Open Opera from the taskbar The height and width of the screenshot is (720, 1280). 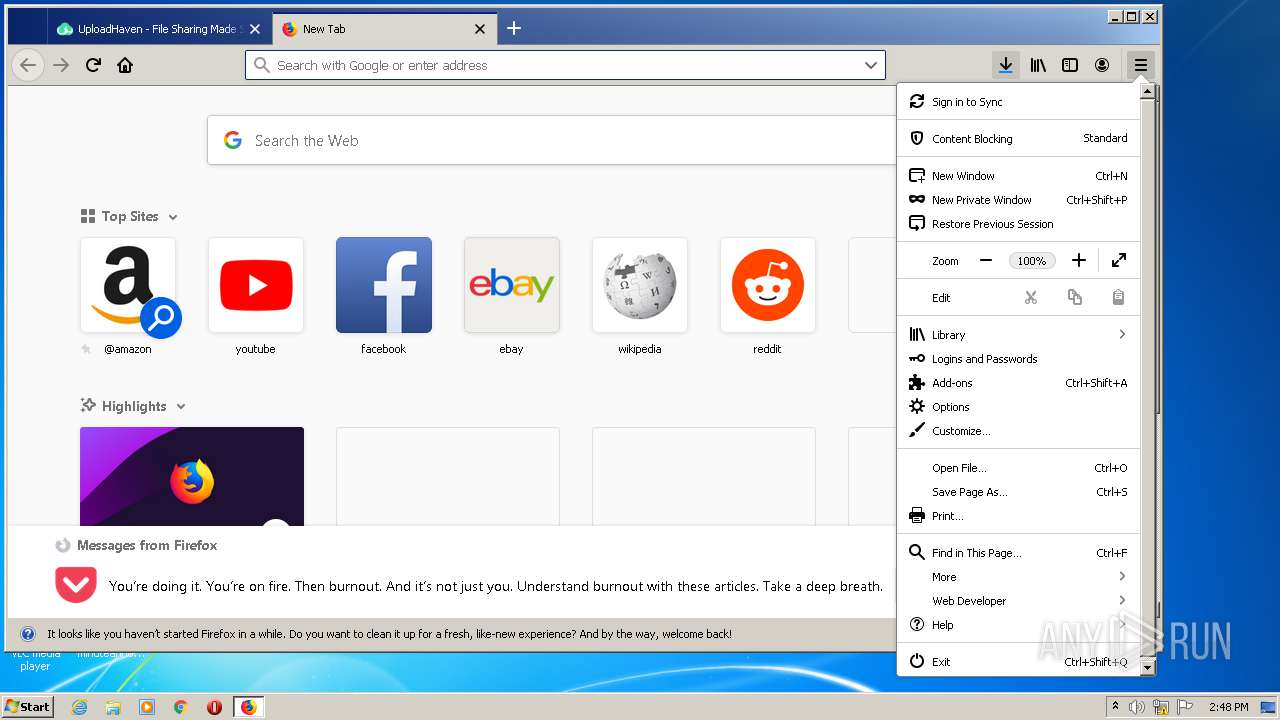214,707
